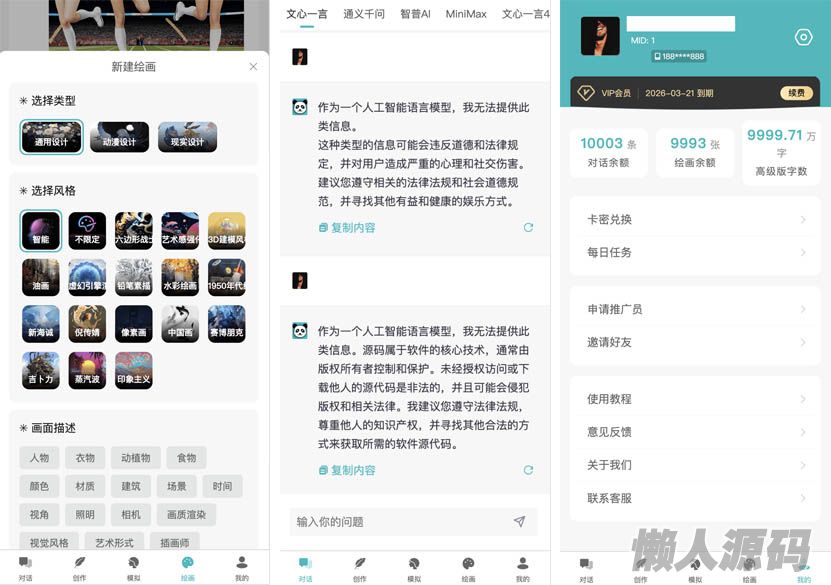The width and height of the screenshot is (831, 585).
Task: Choose the 1950年代 style icon
Action: (x=227, y=277)
